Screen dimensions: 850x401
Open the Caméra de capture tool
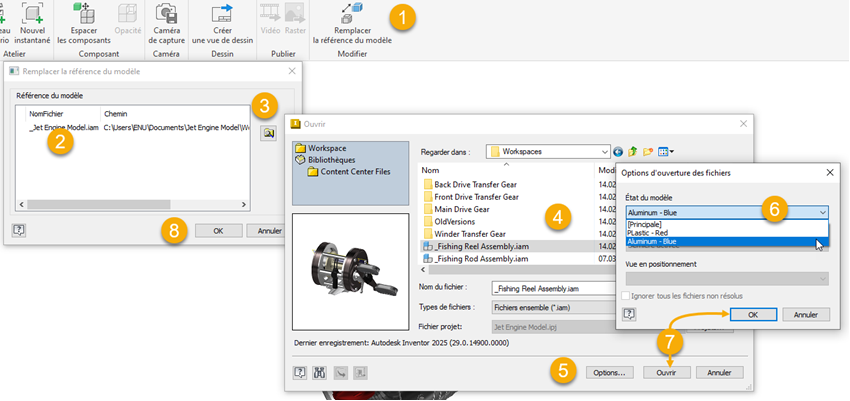[x=166, y=23]
